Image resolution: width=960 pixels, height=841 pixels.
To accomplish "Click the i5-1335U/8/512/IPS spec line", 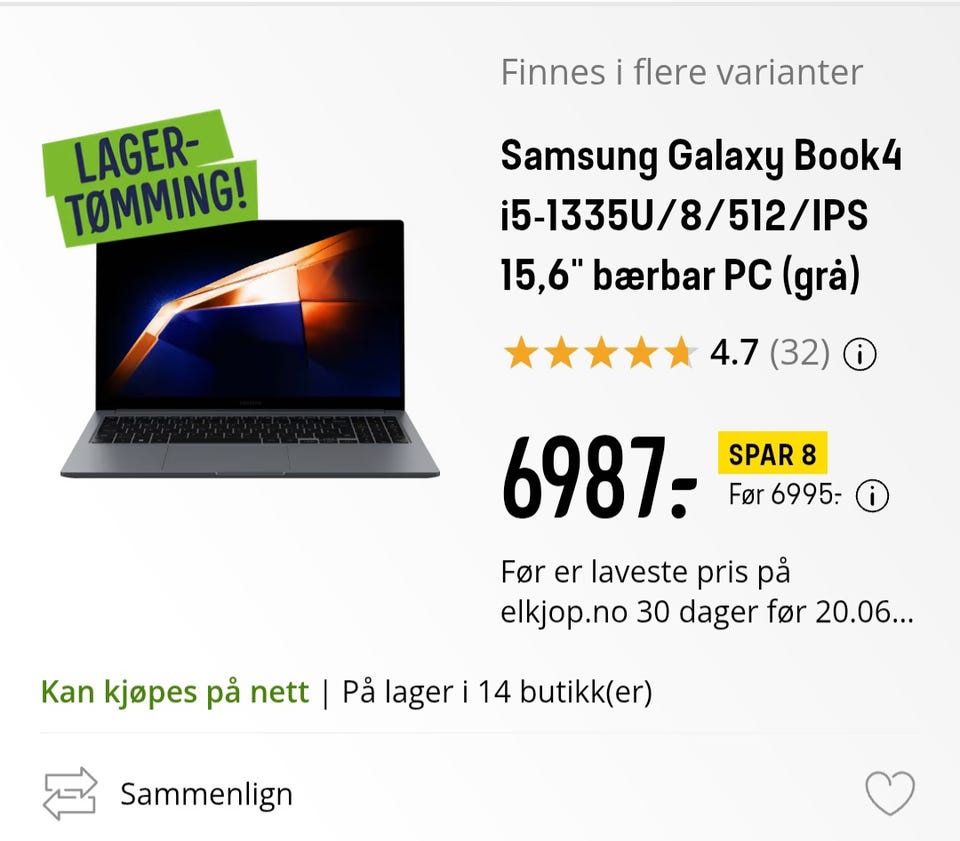I will tap(684, 215).
